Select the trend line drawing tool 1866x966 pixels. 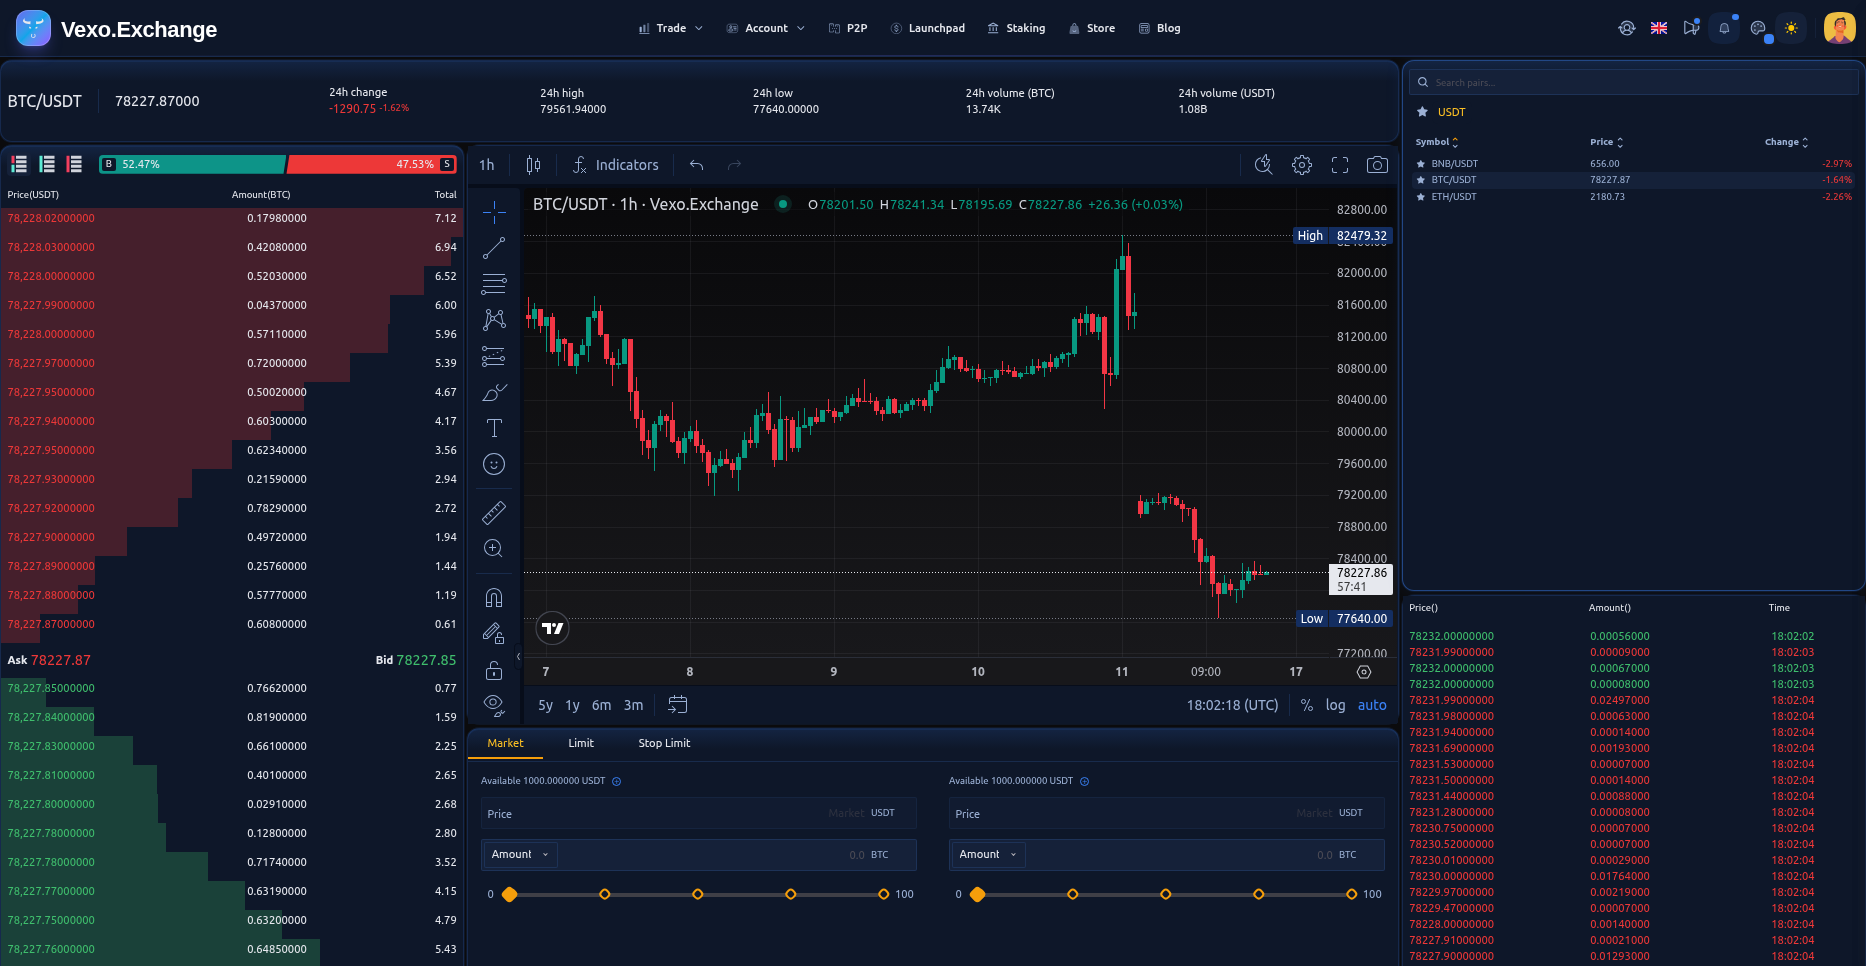coord(494,248)
